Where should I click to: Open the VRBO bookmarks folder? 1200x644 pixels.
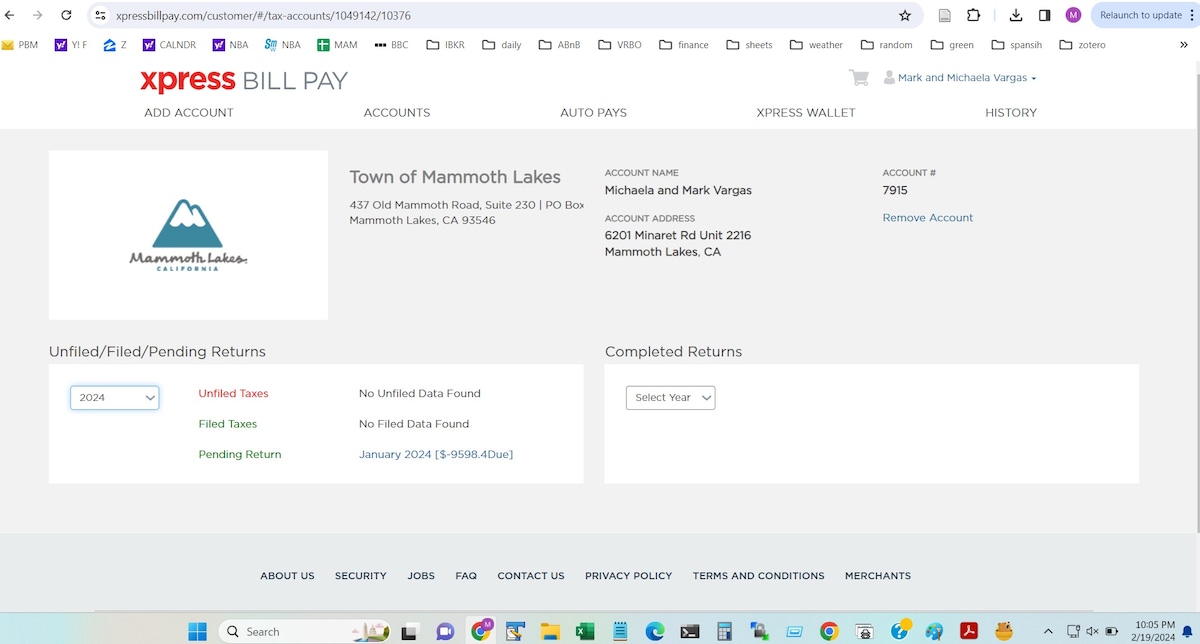pyautogui.click(x=620, y=45)
